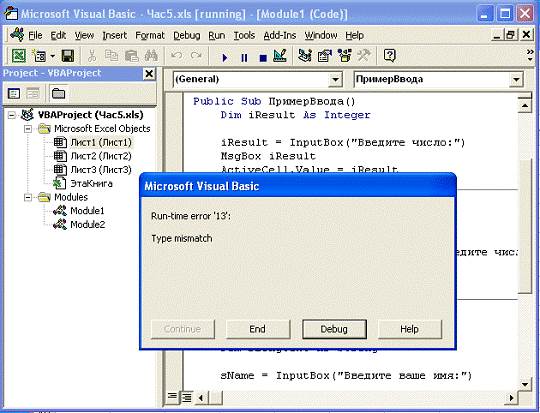540x413 pixels.
Task: Click the MsgBox iResult code line
Action: pyautogui.click(x=268, y=156)
